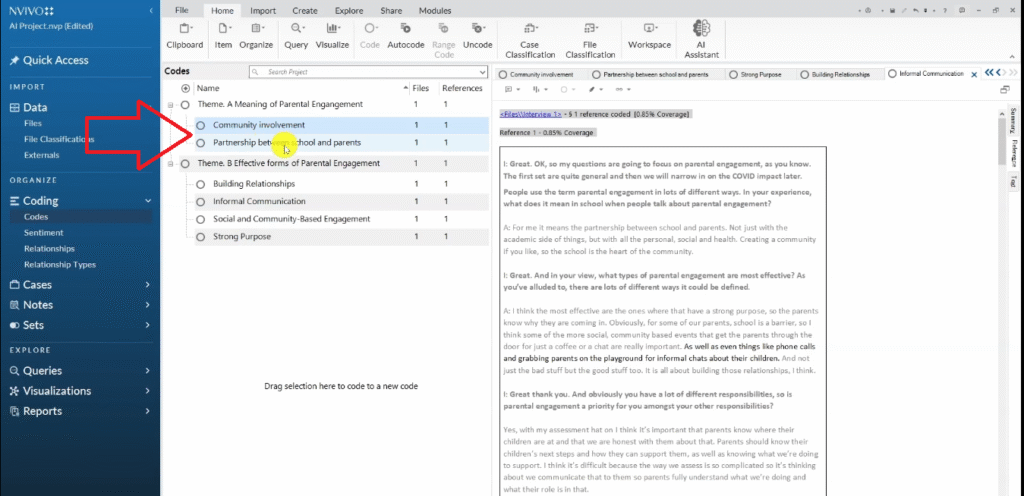Click the Query ribbon icon
Viewport: 1024px width, 496px height.
tap(296, 35)
